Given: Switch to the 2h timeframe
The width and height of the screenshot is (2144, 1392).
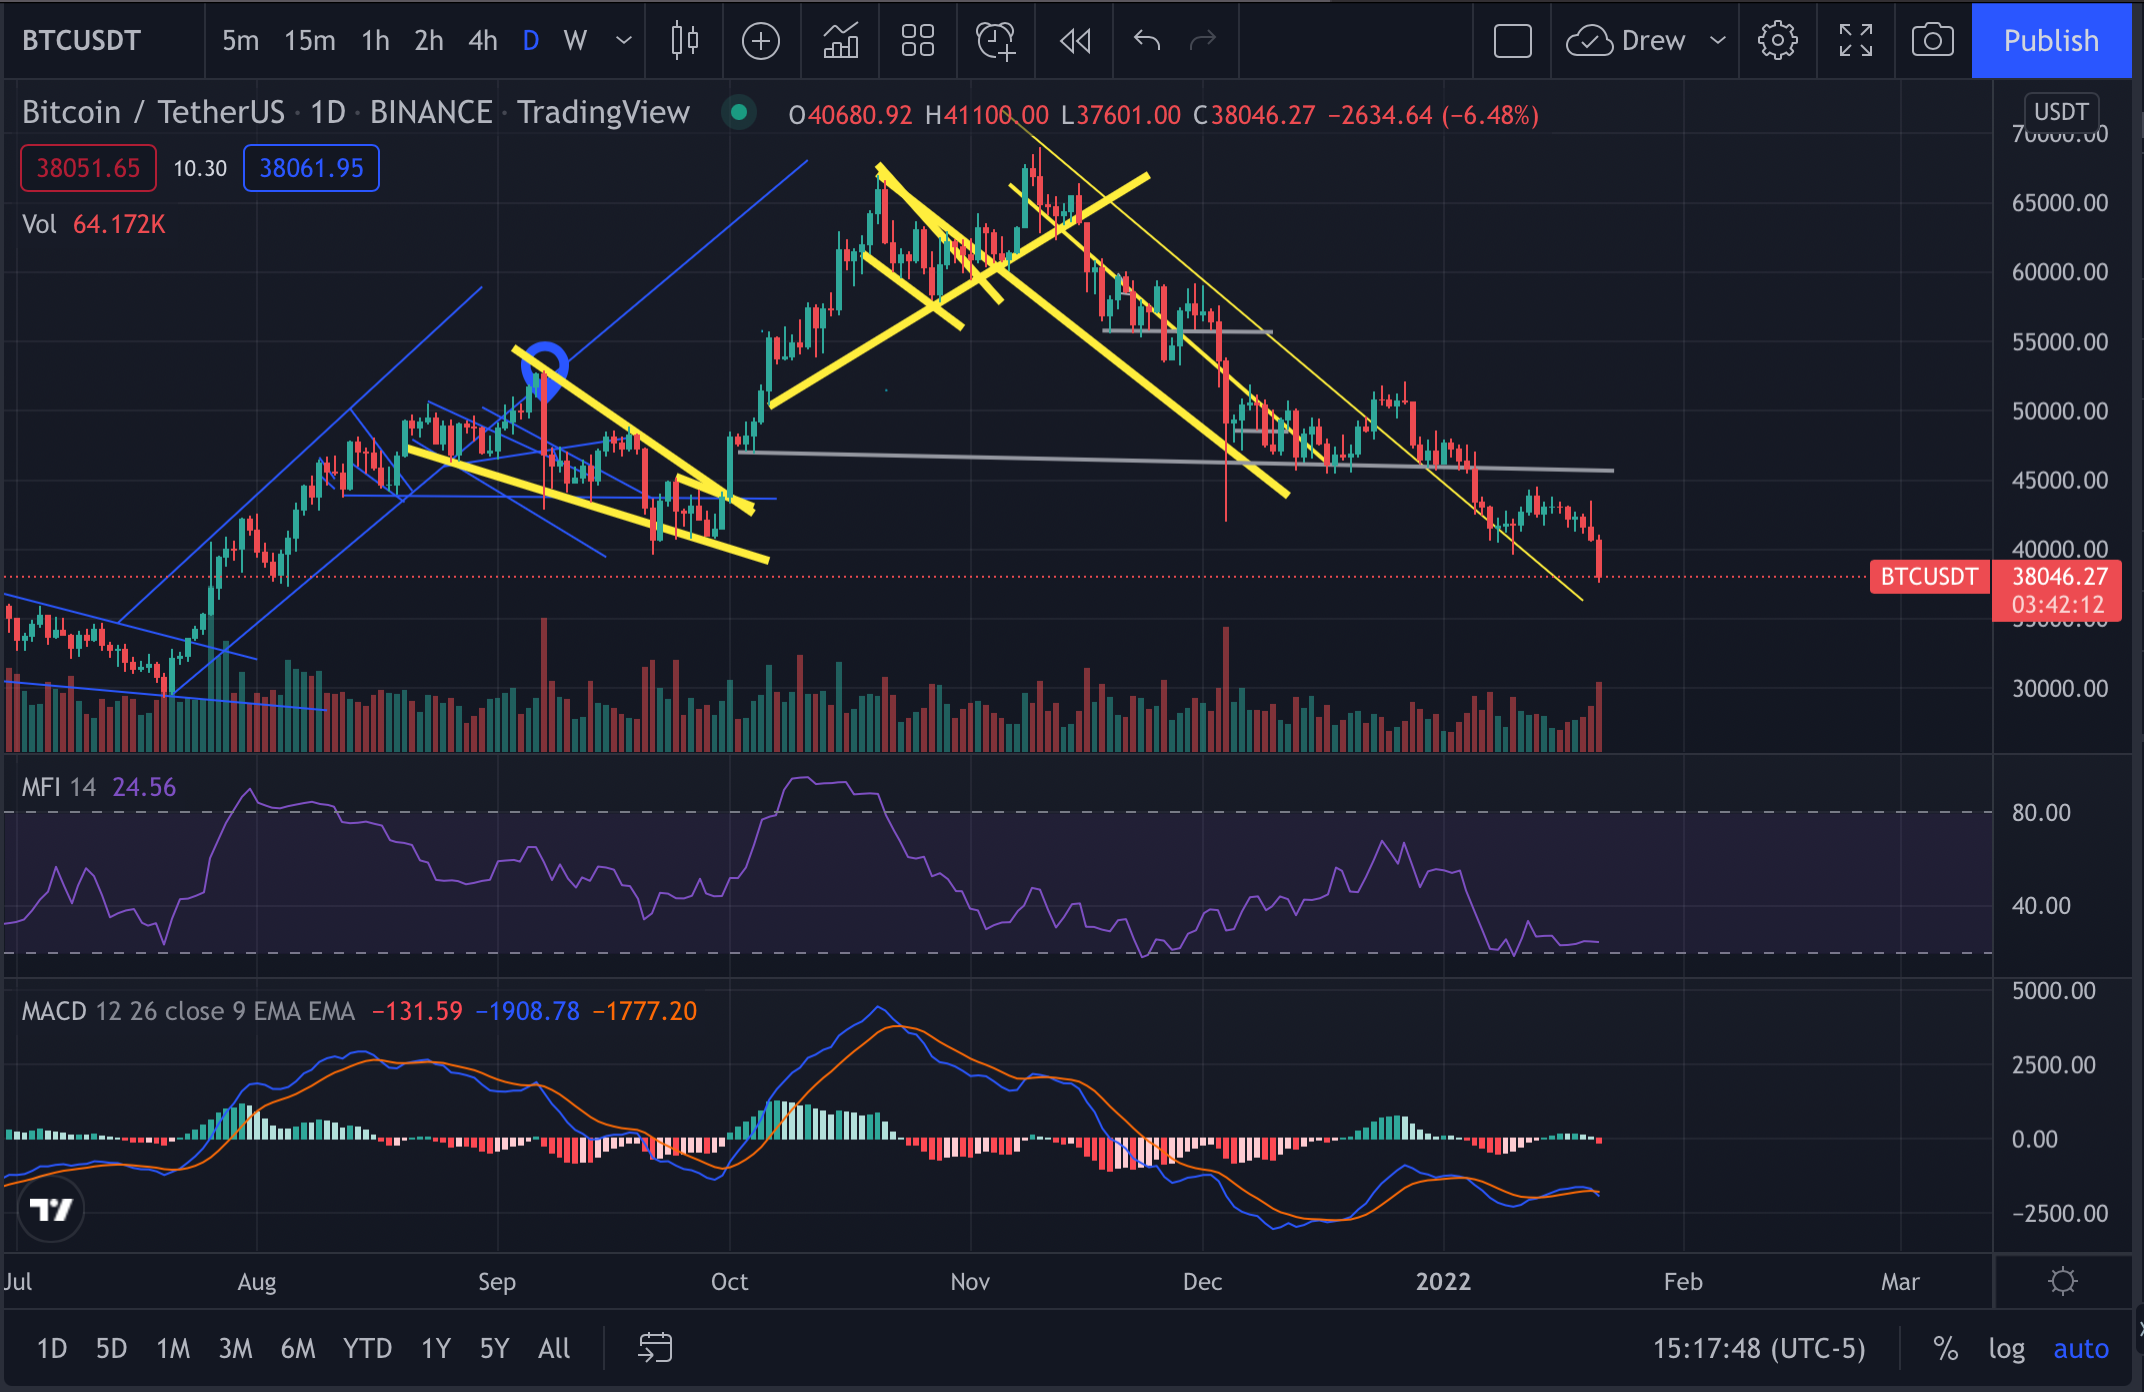Looking at the screenshot, I should pos(429,41).
